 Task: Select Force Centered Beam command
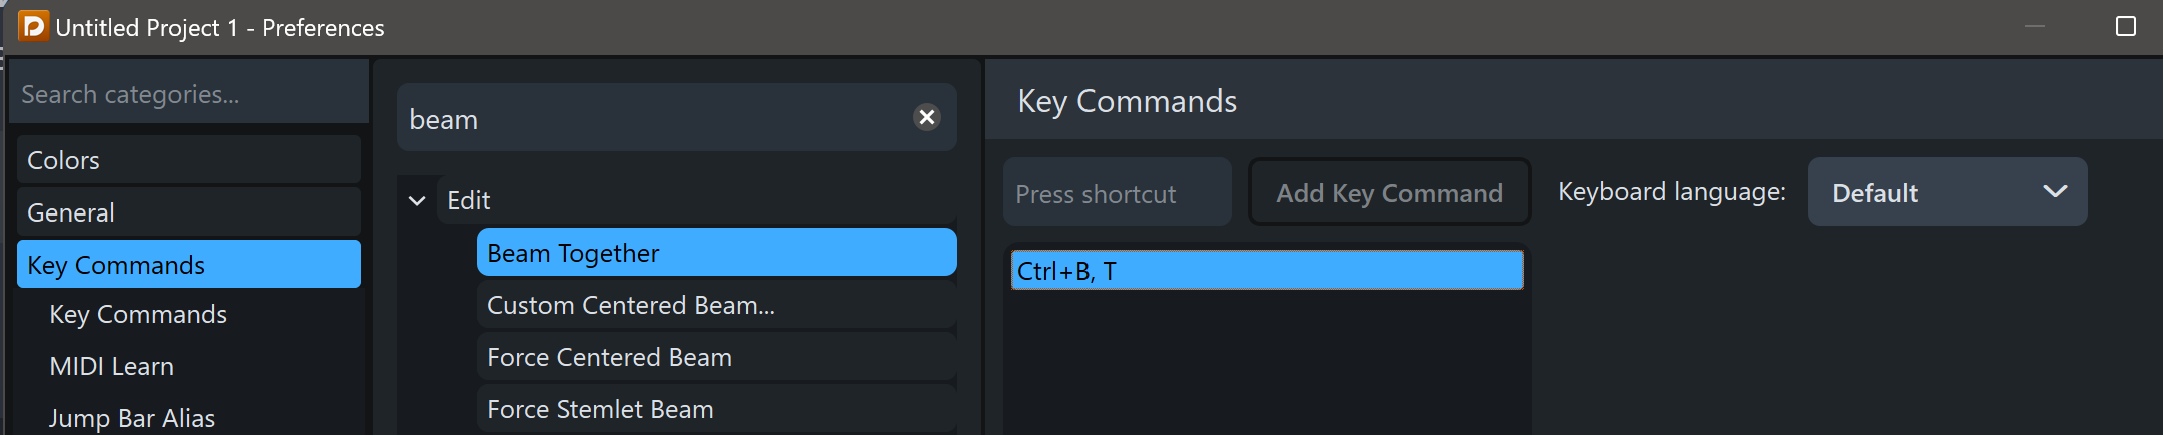[x=716, y=356]
